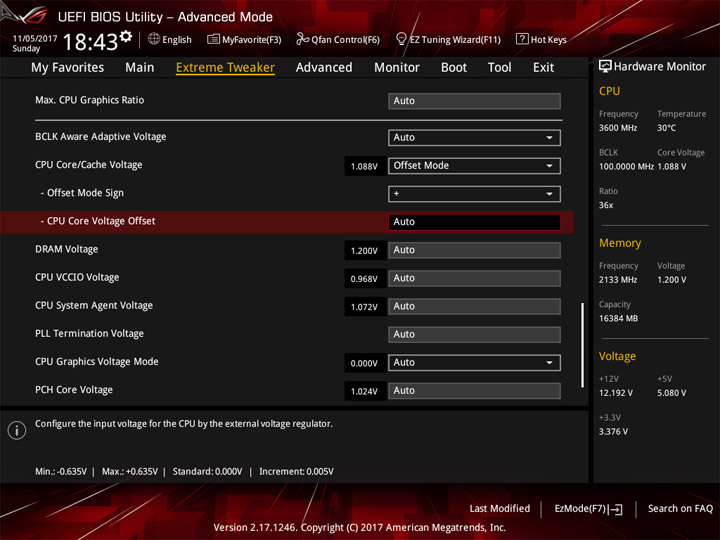Image resolution: width=720 pixels, height=540 pixels.
Task: Click the Min.: -0.635V range text
Action: coord(61,472)
